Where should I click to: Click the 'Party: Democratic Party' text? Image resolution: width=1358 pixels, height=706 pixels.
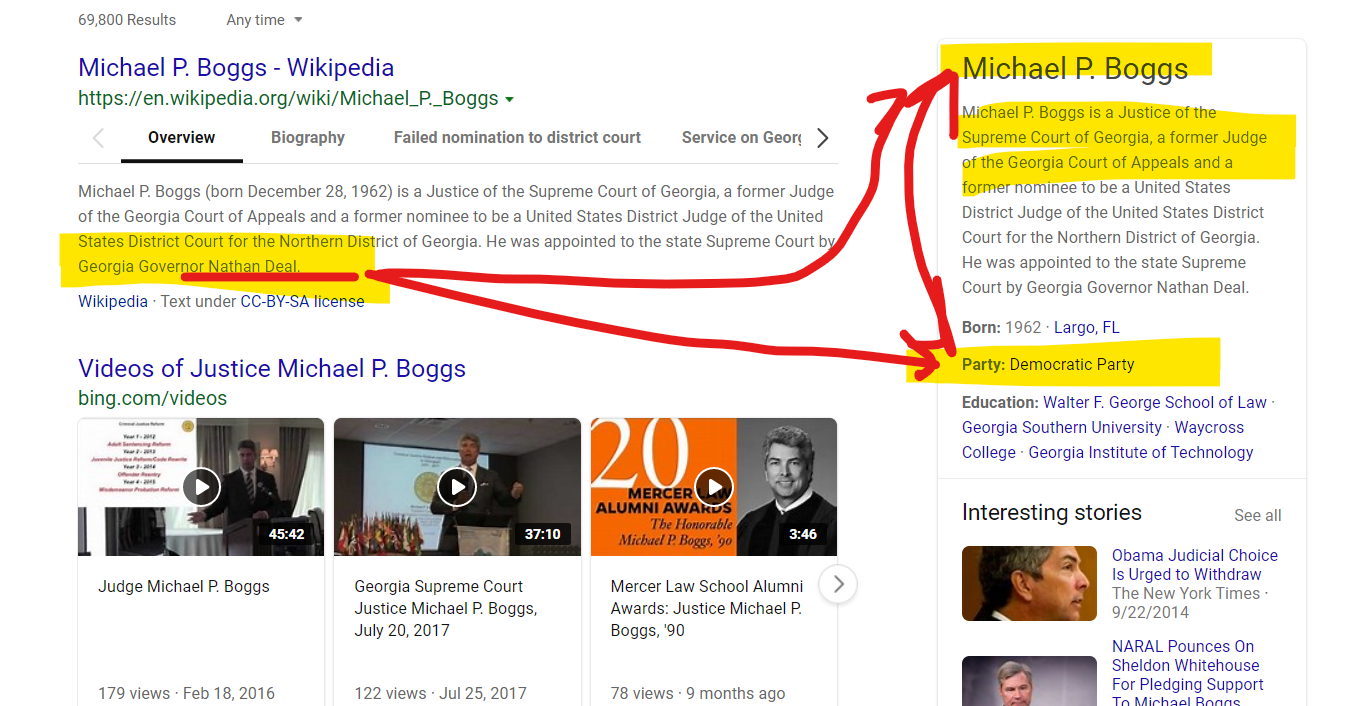tap(1048, 364)
